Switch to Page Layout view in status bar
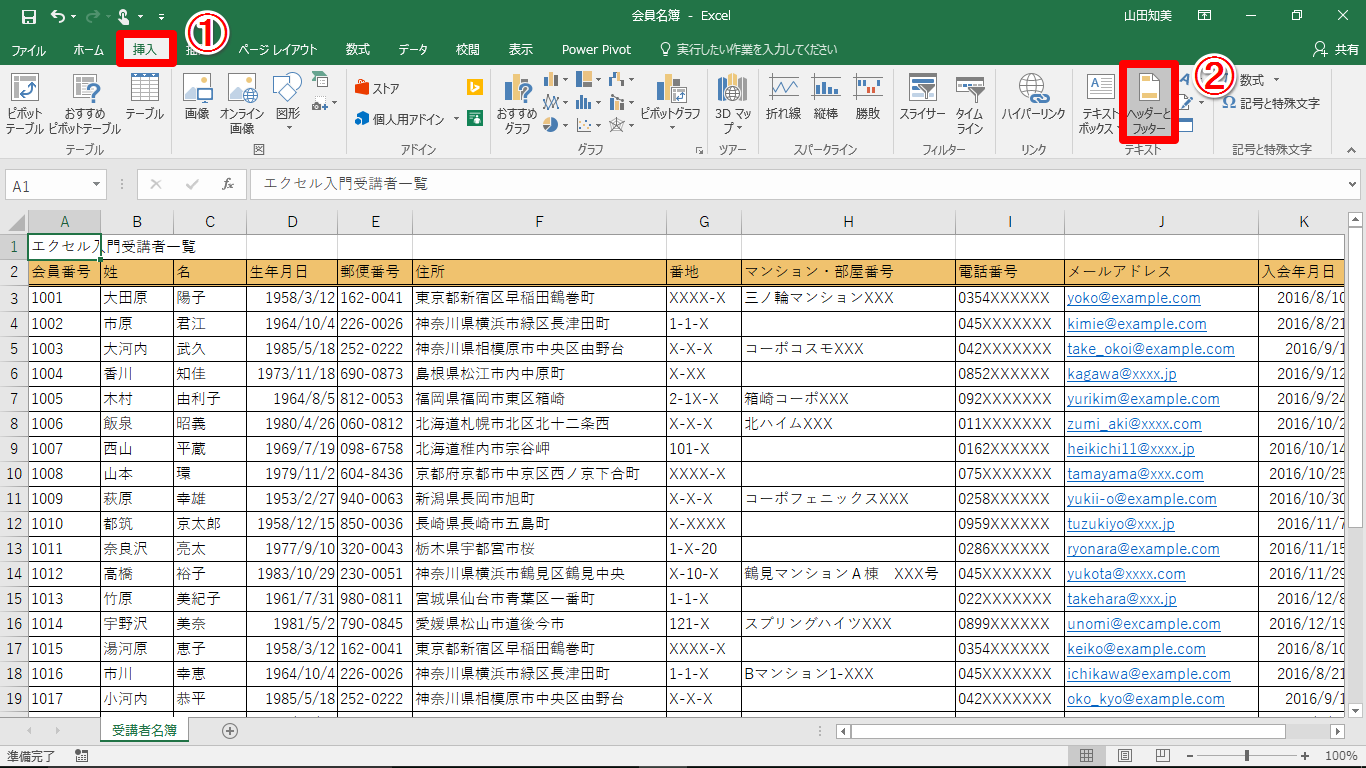The width and height of the screenshot is (1366, 768). coord(1124,755)
